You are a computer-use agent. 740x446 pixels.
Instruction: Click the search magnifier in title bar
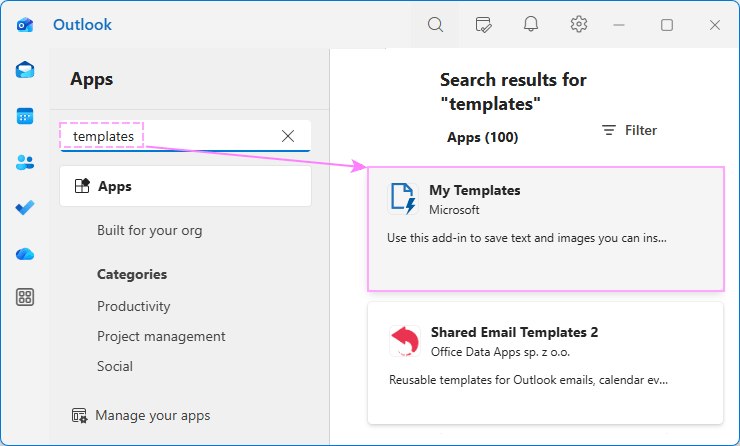click(435, 25)
